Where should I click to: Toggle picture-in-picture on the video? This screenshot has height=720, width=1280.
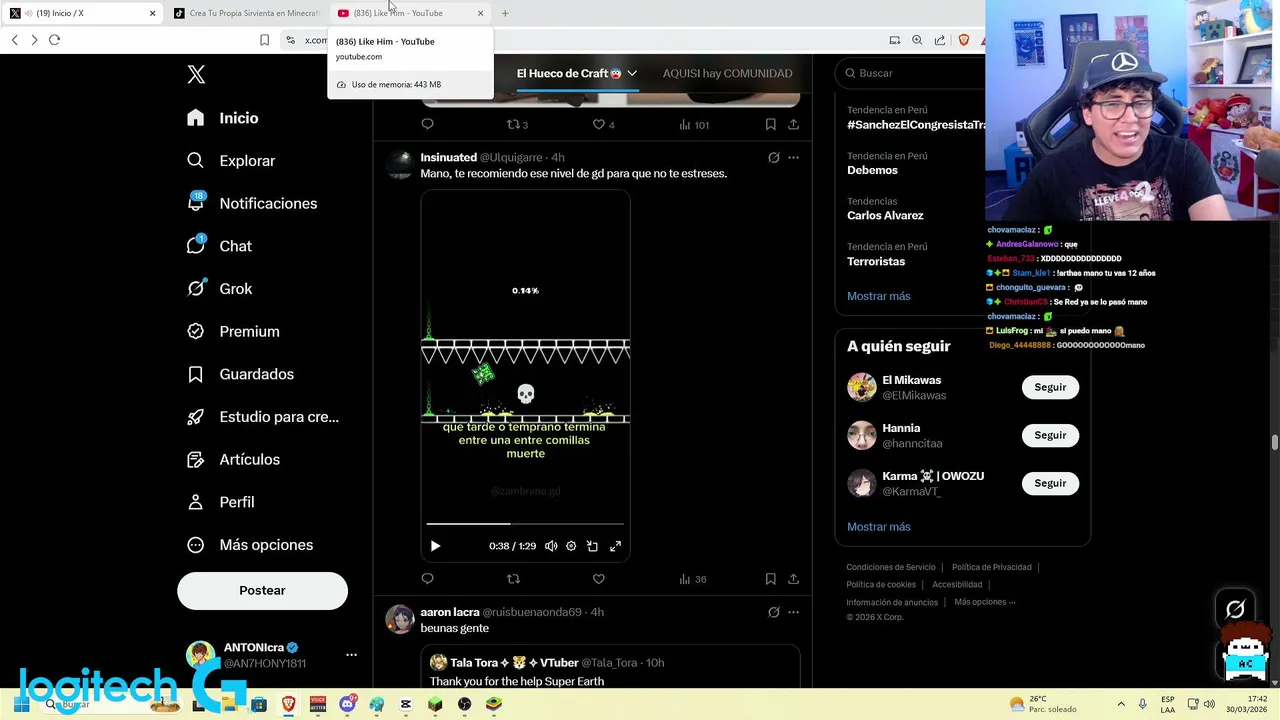[592, 546]
